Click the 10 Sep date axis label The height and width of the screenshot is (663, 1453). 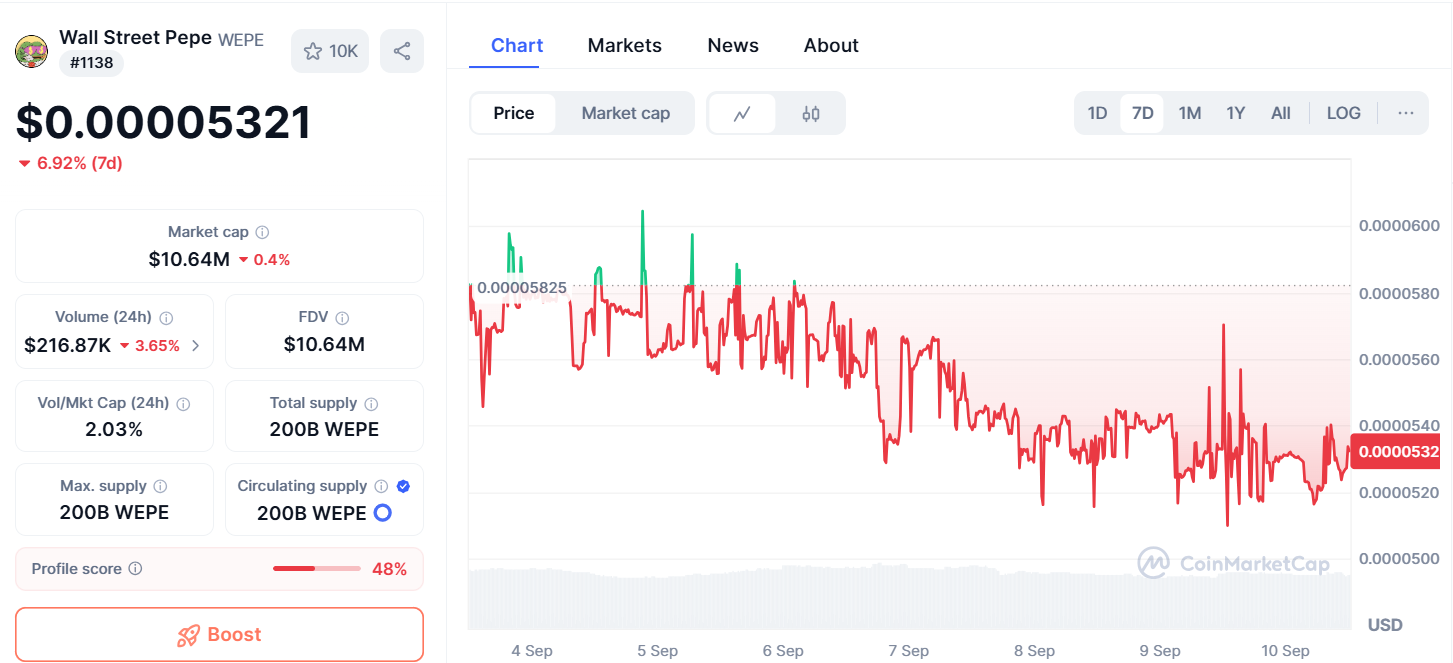point(1285,651)
